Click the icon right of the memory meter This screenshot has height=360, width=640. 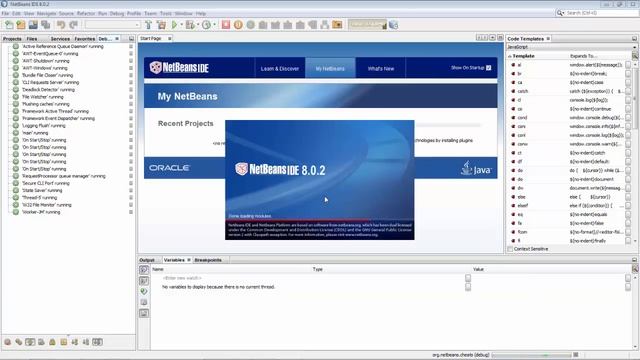pos(393,25)
